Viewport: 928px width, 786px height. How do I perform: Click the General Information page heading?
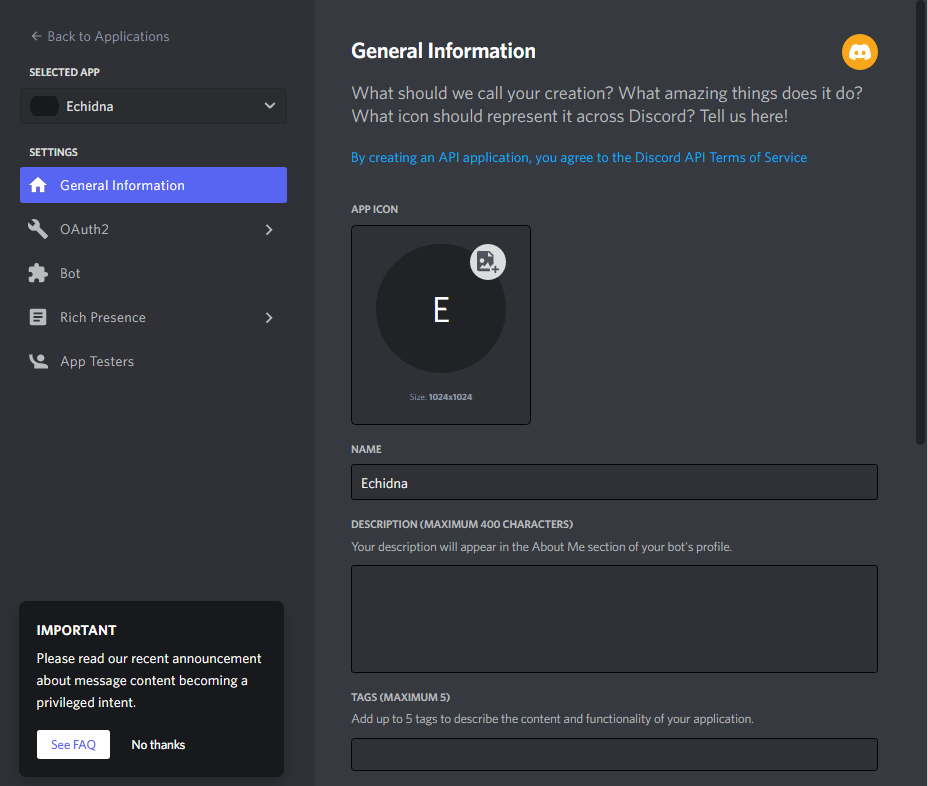[x=443, y=51]
